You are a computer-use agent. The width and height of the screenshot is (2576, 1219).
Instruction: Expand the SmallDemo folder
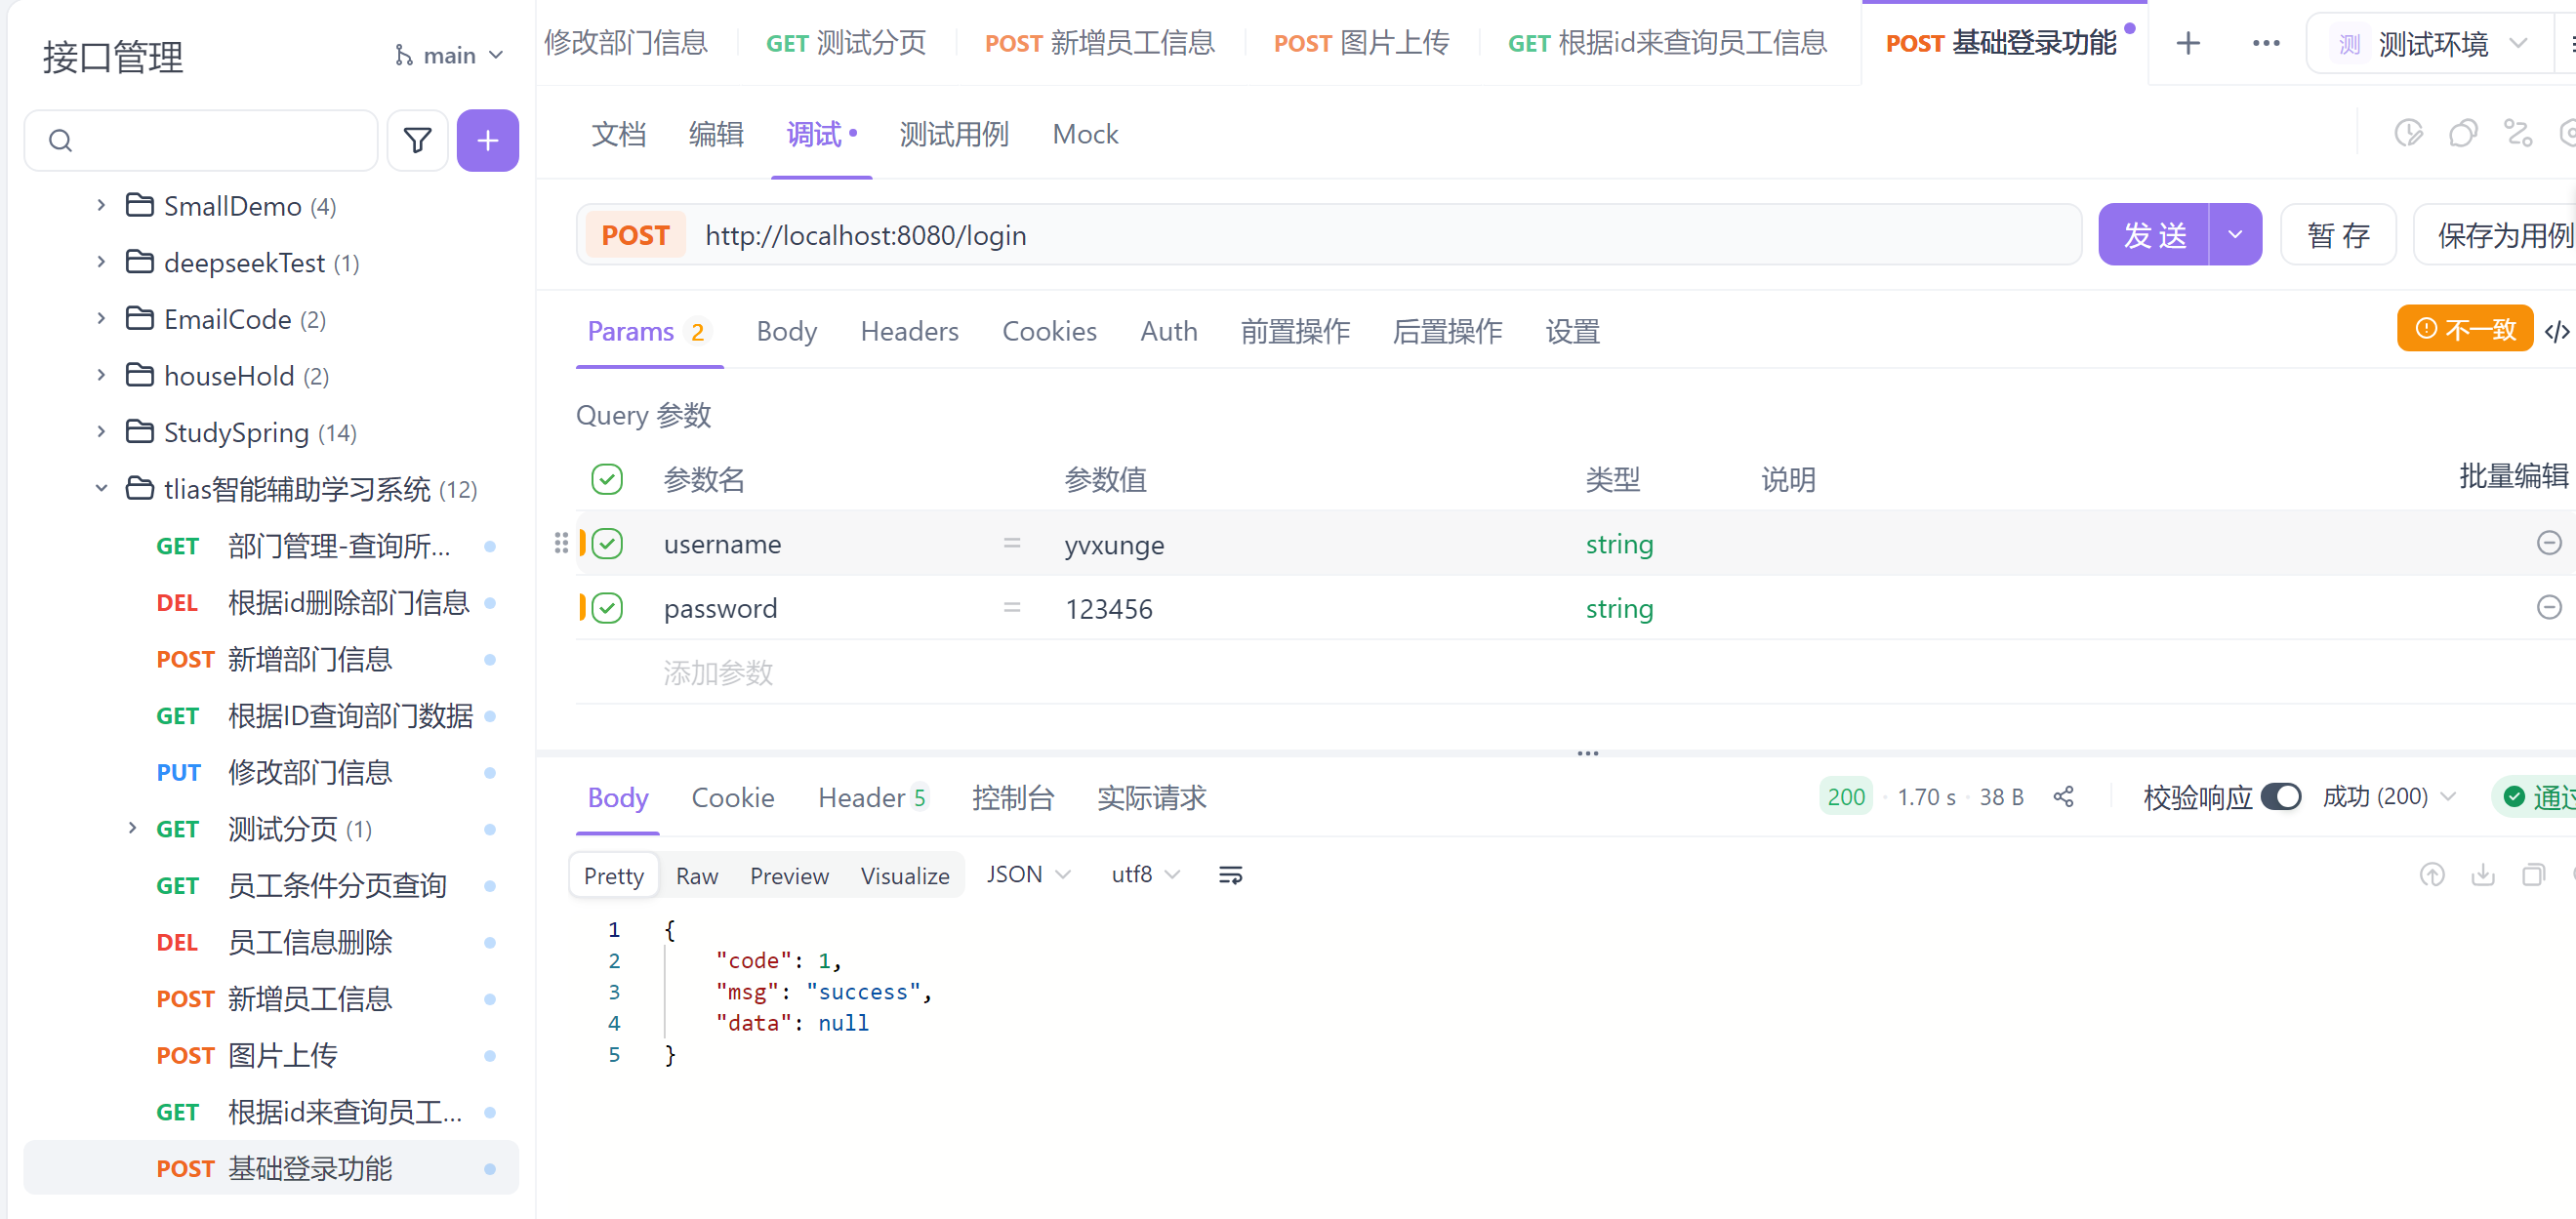tap(101, 205)
